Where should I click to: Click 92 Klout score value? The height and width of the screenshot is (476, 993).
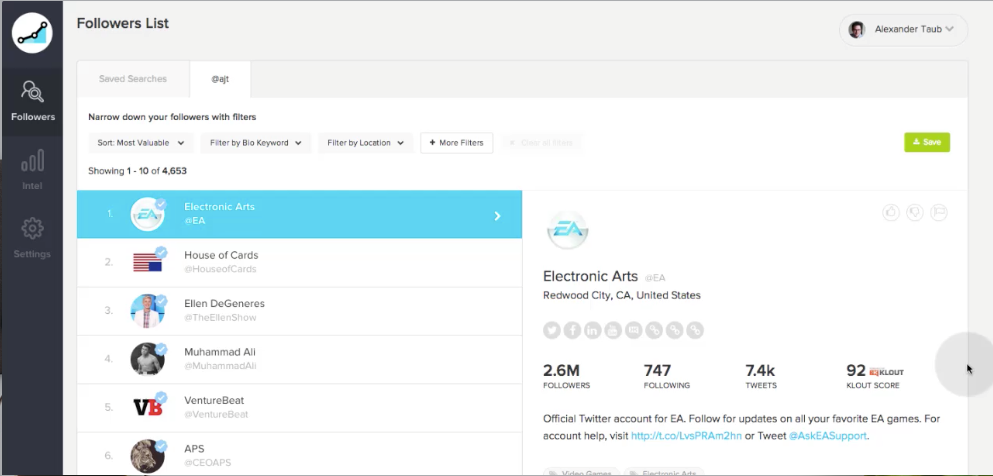[856, 370]
